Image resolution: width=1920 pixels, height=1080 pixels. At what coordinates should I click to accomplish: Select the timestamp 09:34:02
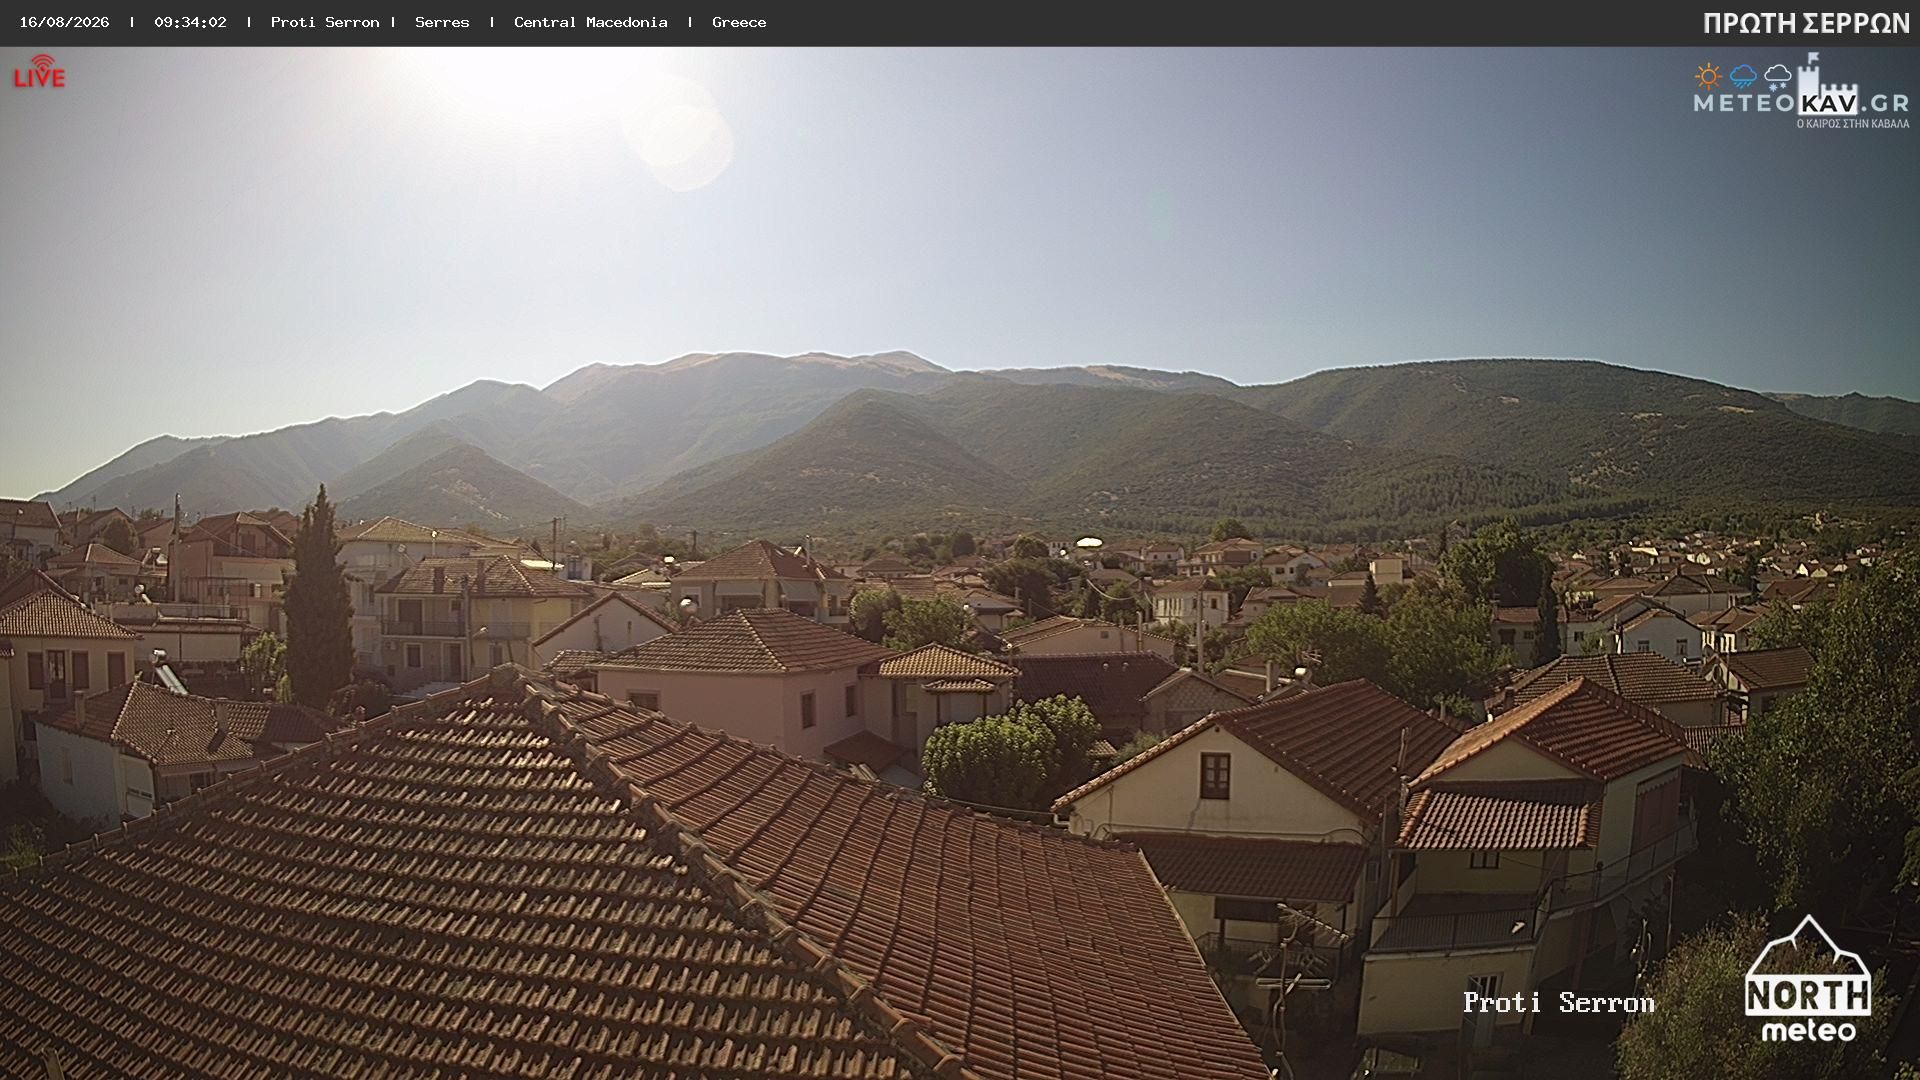click(x=190, y=22)
